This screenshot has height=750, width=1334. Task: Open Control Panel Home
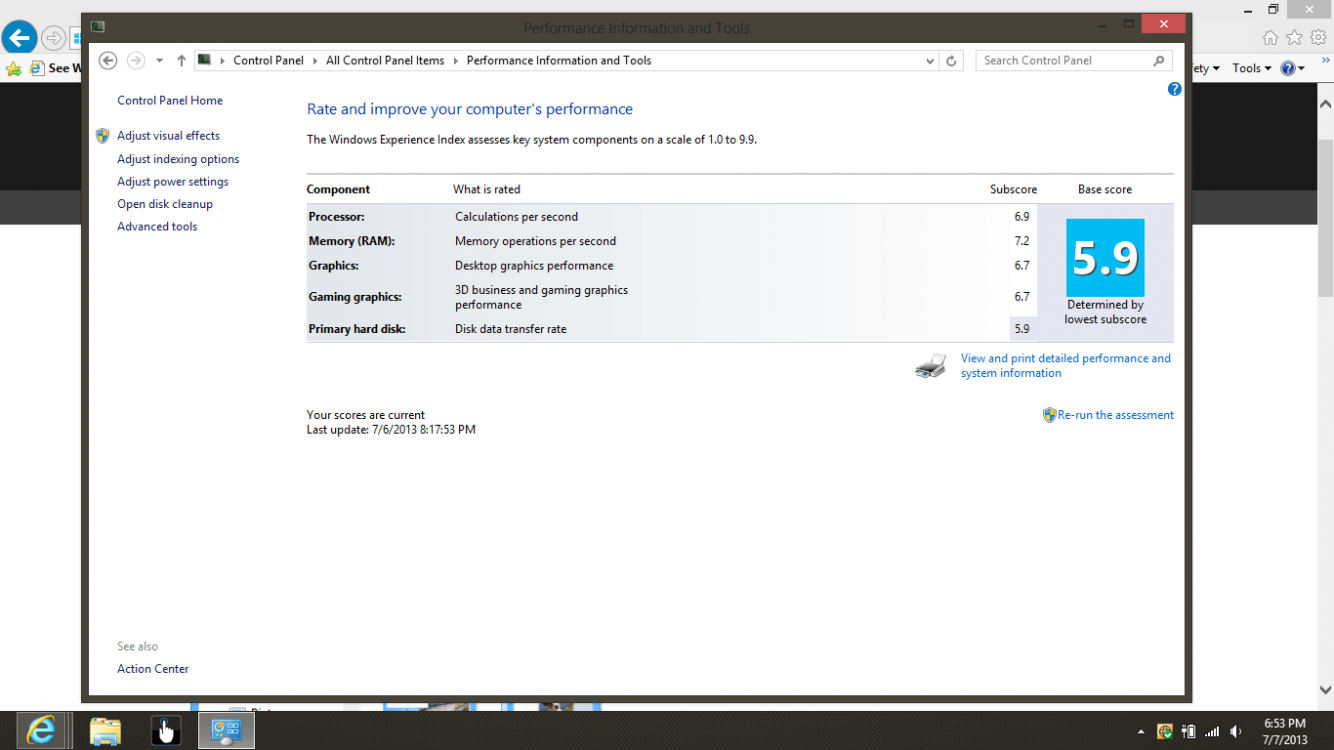click(170, 100)
